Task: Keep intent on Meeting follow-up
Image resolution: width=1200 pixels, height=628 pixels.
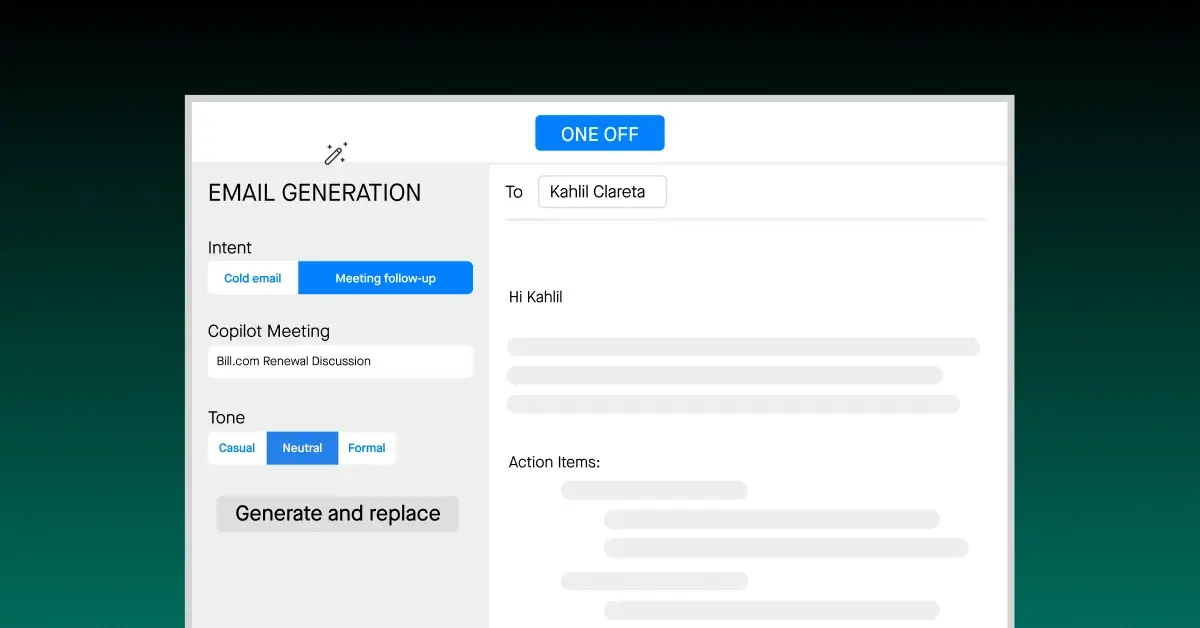Action: point(385,277)
